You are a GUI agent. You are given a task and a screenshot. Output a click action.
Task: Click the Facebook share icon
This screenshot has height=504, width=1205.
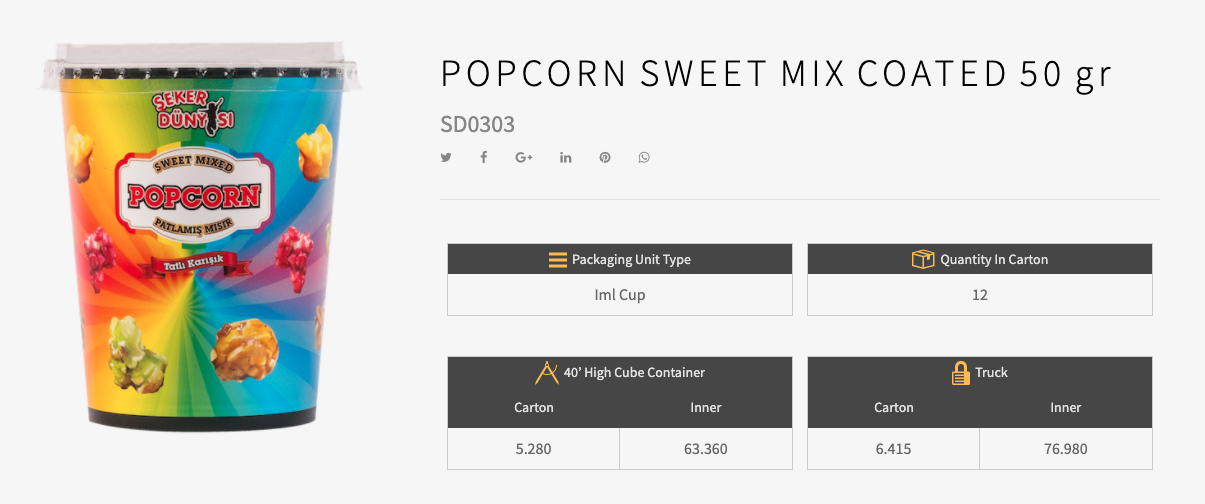click(483, 158)
